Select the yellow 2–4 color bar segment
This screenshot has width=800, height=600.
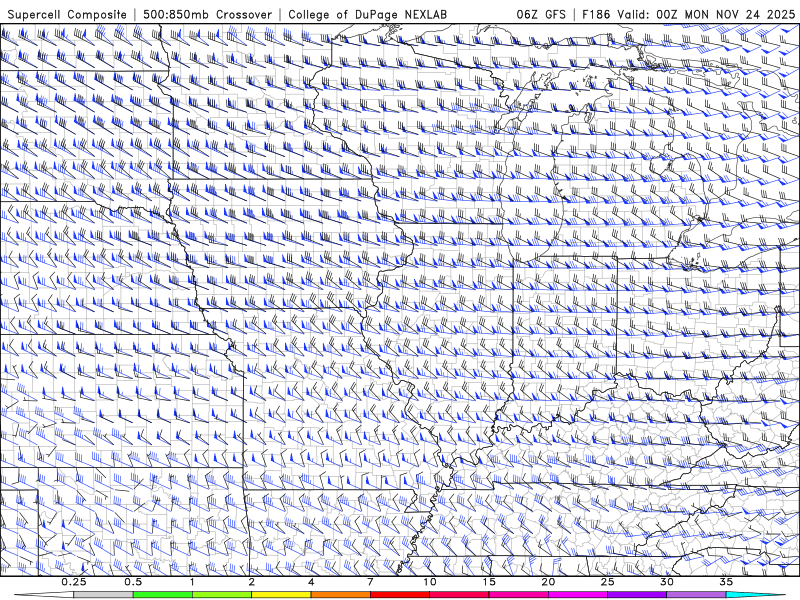tap(281, 595)
